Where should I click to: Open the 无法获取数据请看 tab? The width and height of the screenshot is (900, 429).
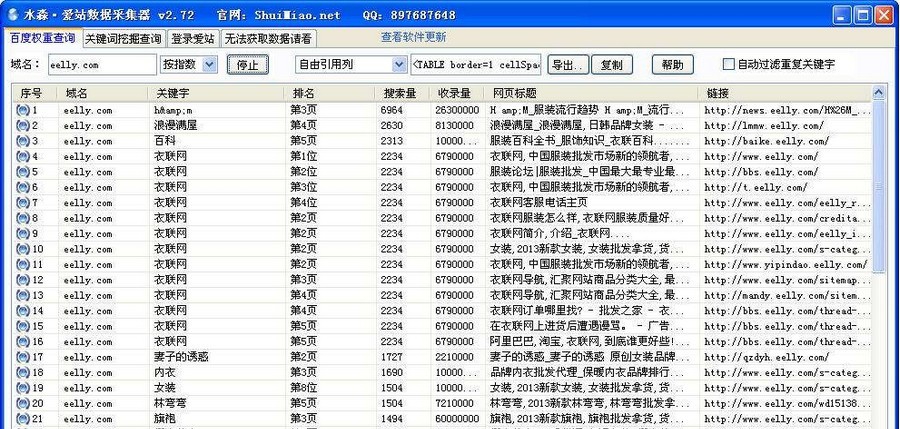pyautogui.click(x=268, y=39)
